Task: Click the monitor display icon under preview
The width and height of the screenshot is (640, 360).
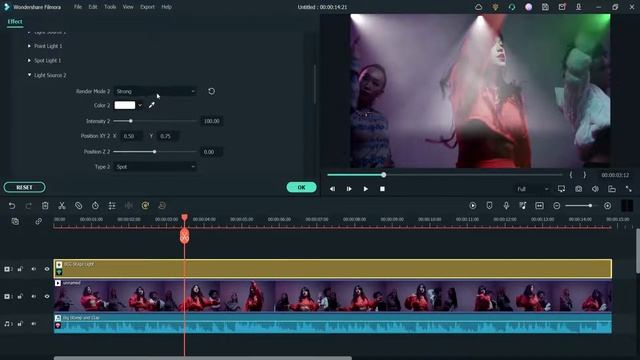Action: tap(562, 189)
